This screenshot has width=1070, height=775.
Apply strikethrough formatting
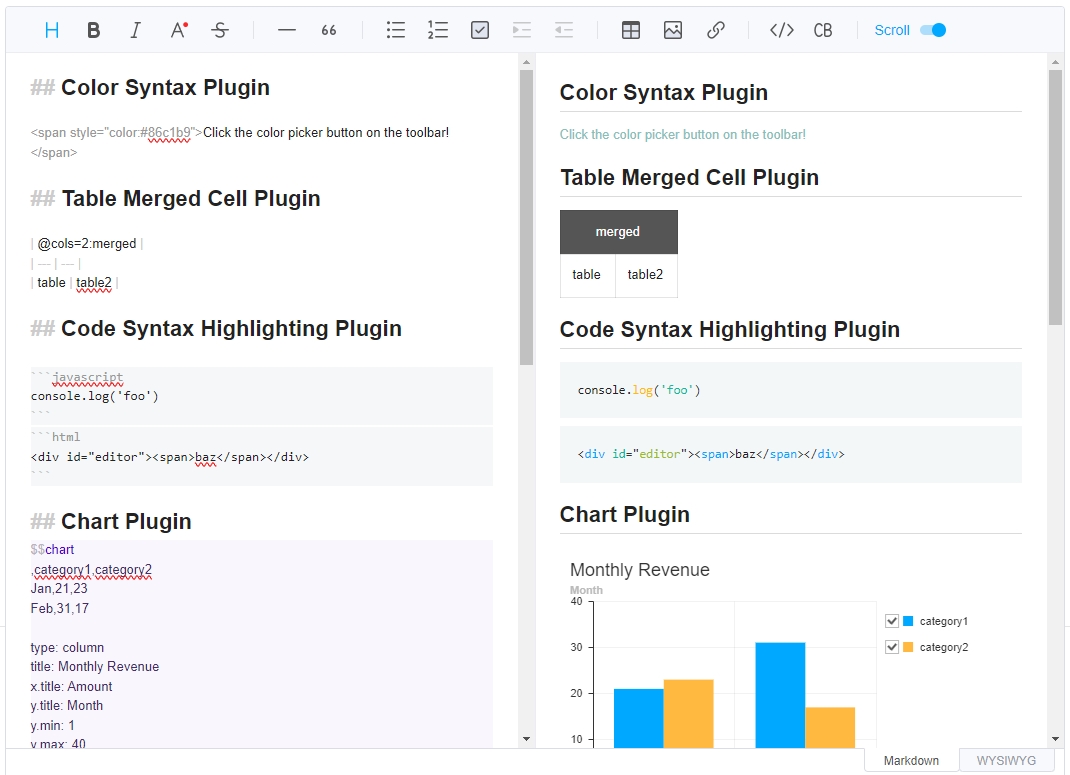point(220,30)
